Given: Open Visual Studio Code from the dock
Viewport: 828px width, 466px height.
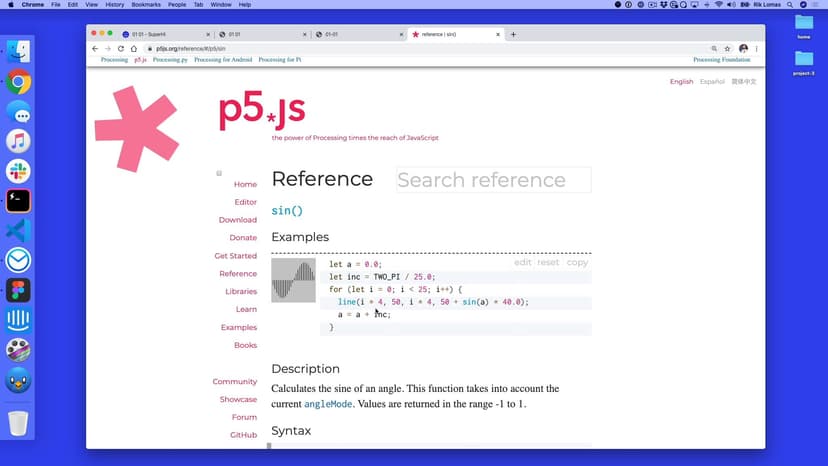Looking at the screenshot, I should click(18, 230).
